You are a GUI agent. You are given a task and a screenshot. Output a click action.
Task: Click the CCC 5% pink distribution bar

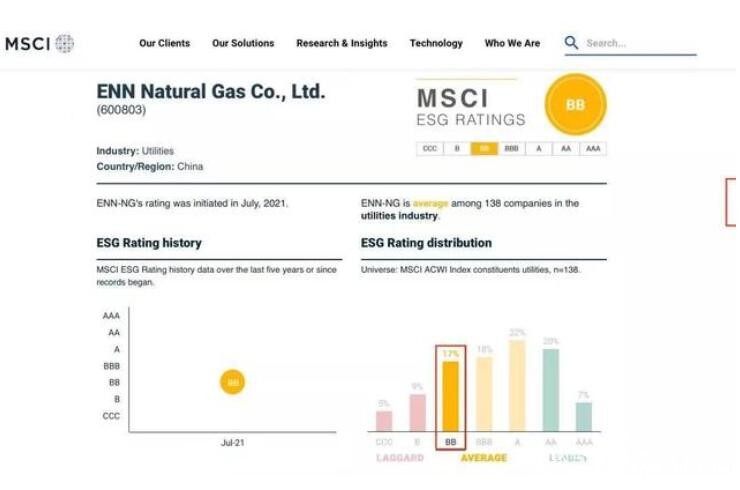click(384, 420)
